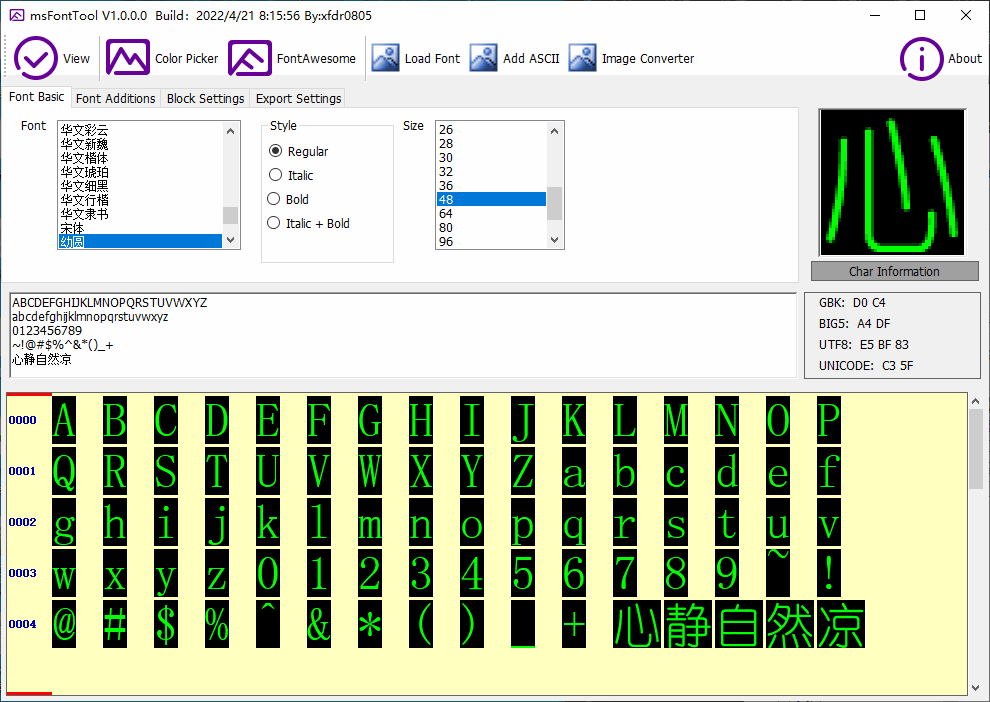Show the About dialog
The width and height of the screenshot is (990, 702).
click(941, 58)
